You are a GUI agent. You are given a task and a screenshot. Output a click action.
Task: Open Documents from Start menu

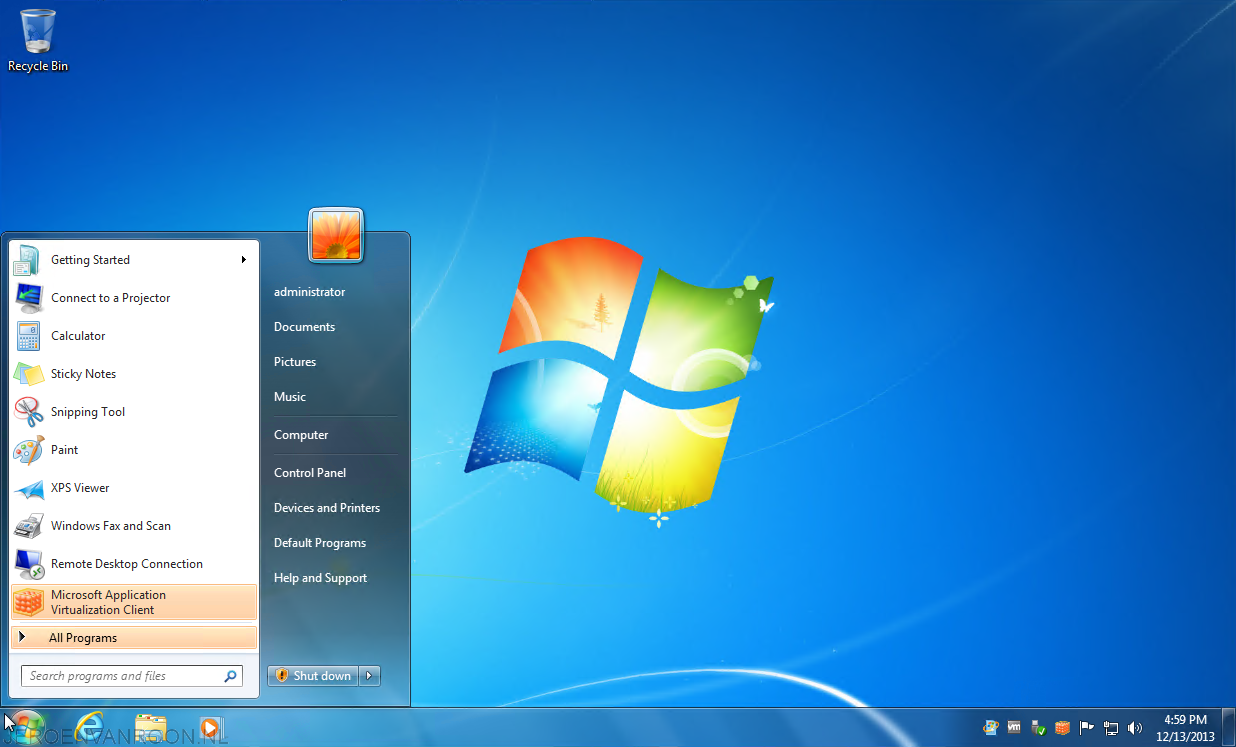pyautogui.click(x=304, y=327)
